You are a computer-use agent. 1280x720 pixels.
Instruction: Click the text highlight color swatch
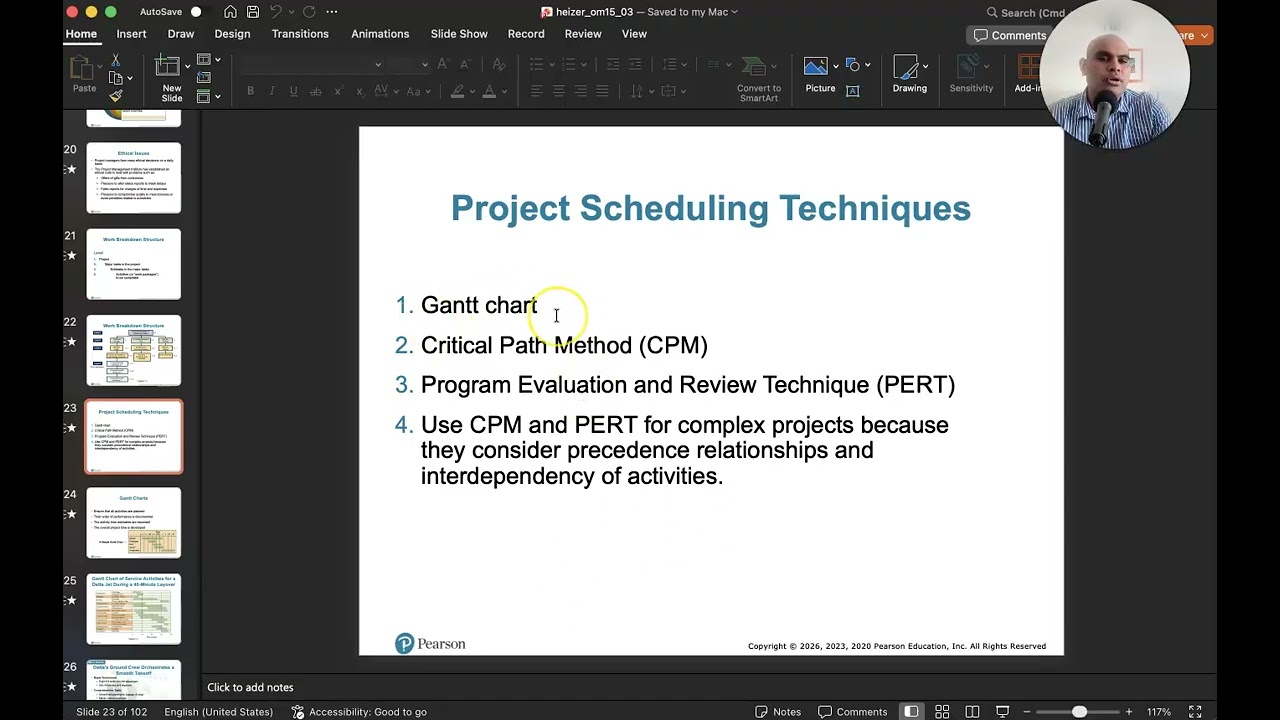[x=458, y=91]
